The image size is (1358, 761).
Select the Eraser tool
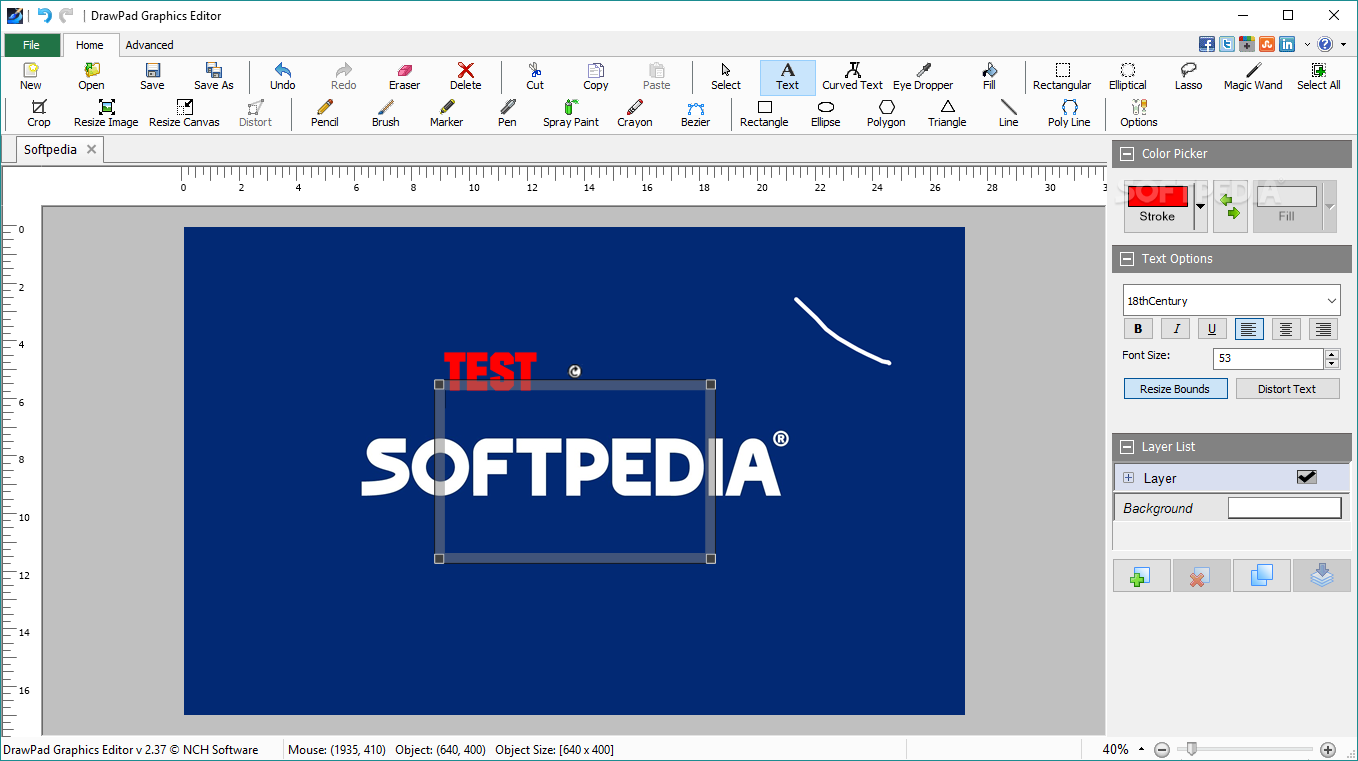(403, 76)
